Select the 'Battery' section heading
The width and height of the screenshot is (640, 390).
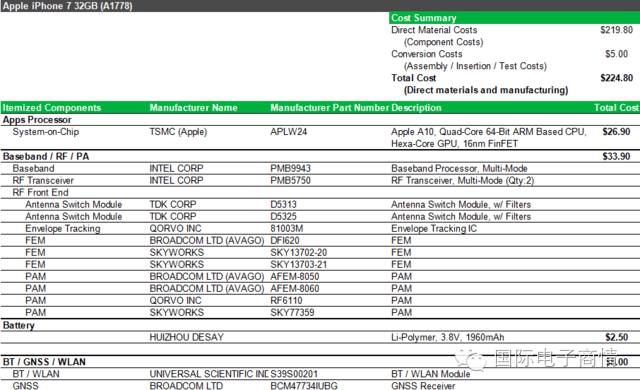(x=18, y=326)
